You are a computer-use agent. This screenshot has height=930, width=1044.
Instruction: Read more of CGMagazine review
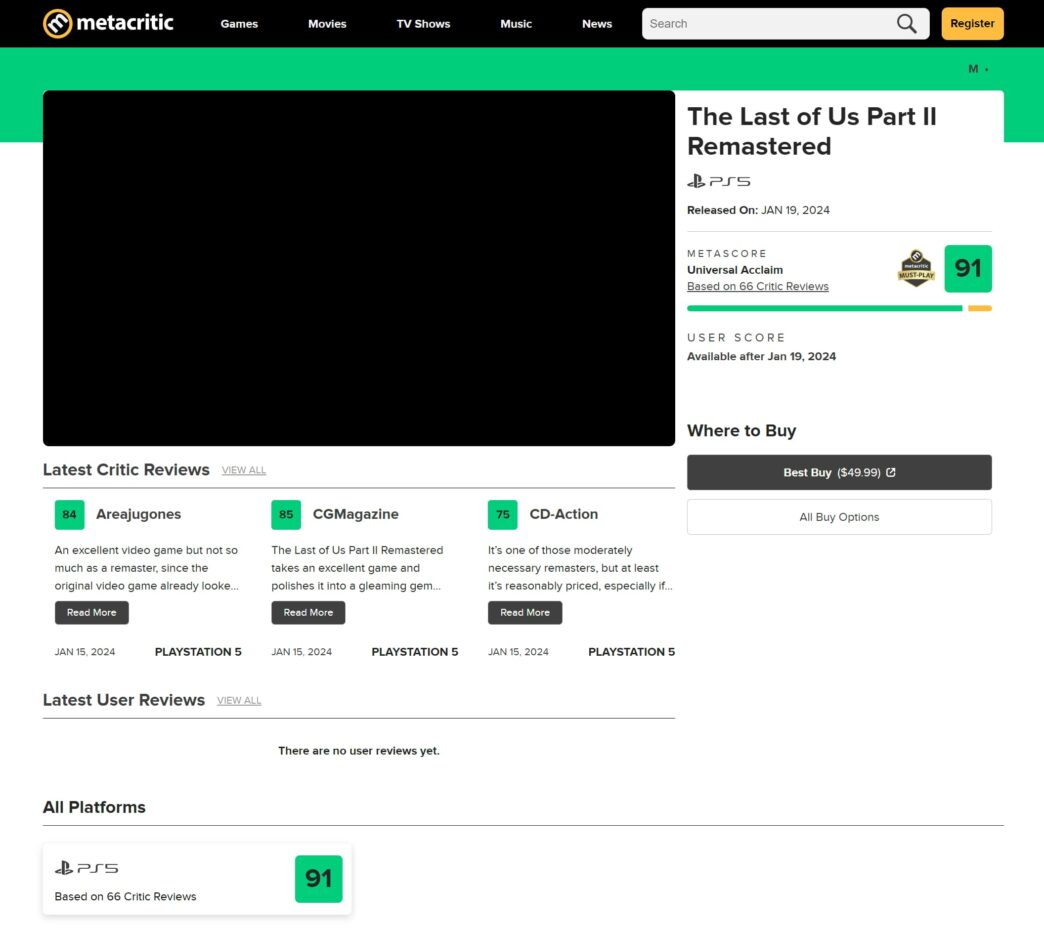(308, 612)
